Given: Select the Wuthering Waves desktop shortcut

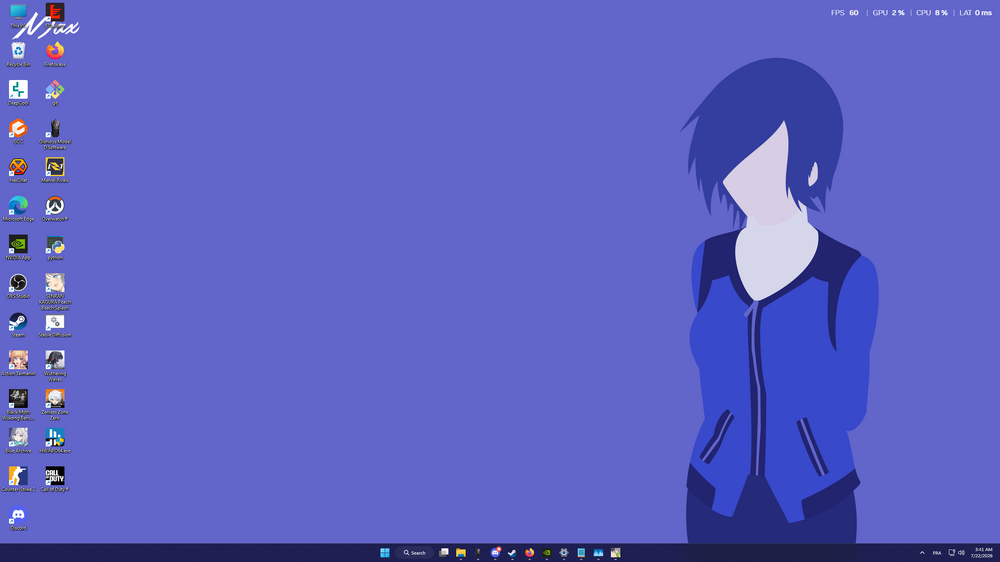Looking at the screenshot, I should tap(55, 367).
